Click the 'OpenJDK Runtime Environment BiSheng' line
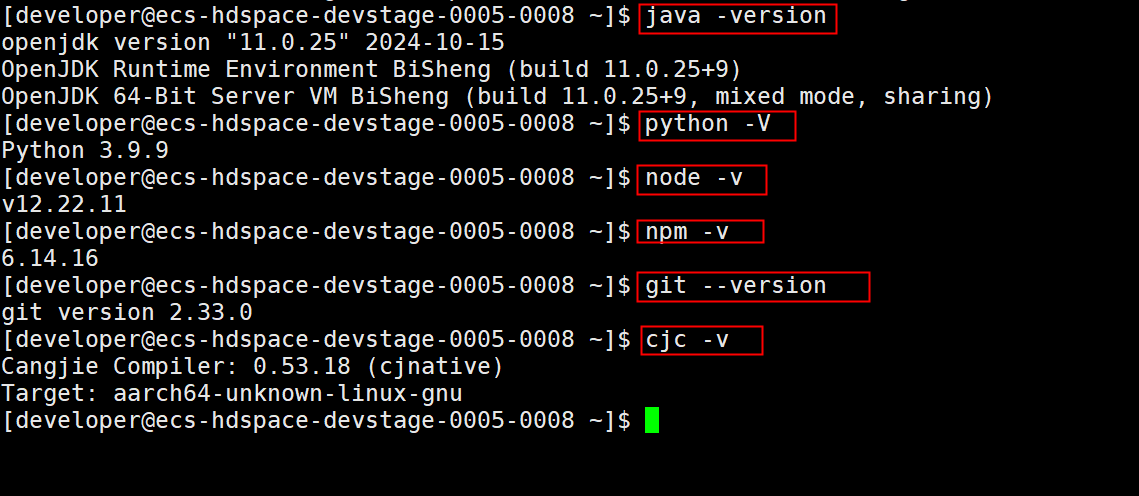1139x496 pixels. click(371, 70)
